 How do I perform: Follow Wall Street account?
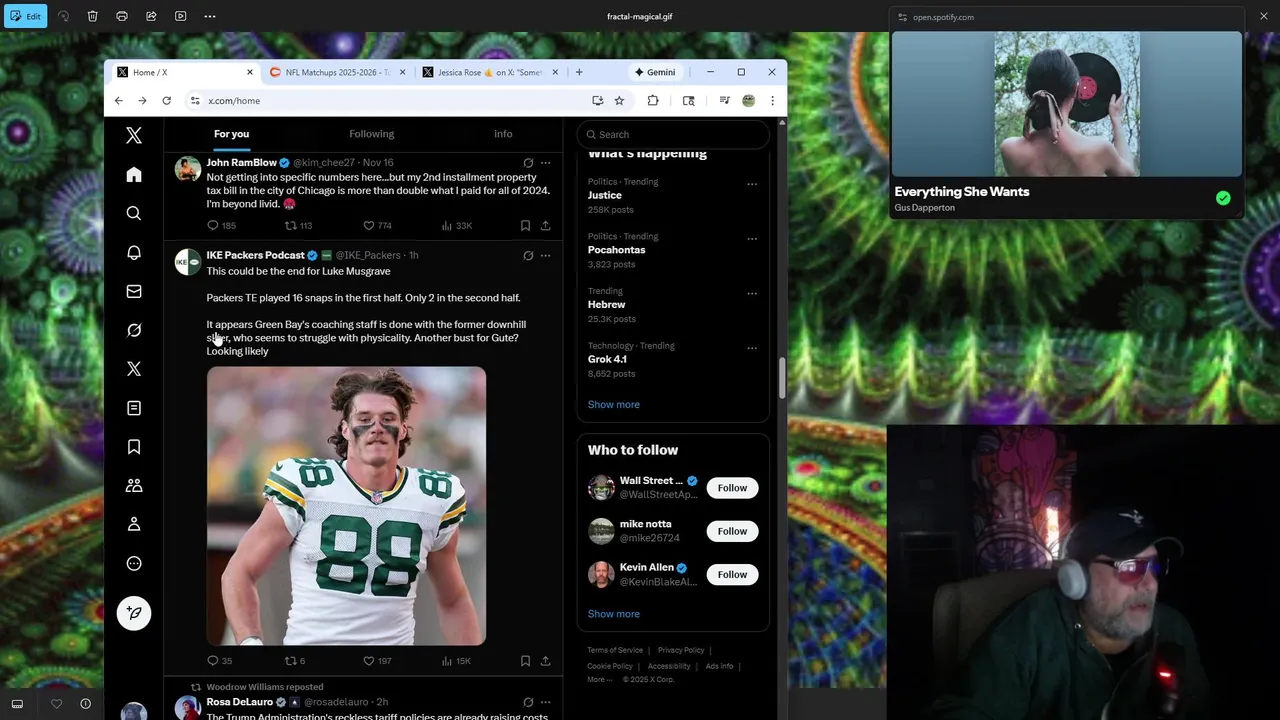click(x=732, y=488)
